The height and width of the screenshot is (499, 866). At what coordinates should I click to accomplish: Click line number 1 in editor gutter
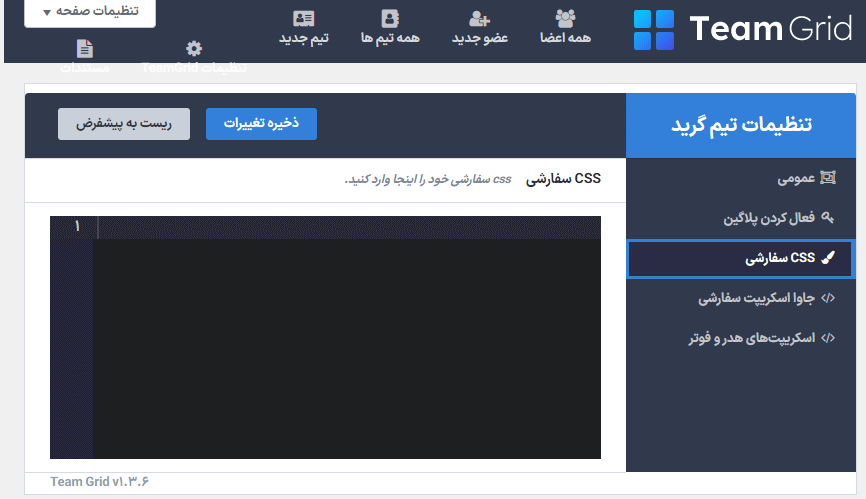pyautogui.click(x=76, y=227)
